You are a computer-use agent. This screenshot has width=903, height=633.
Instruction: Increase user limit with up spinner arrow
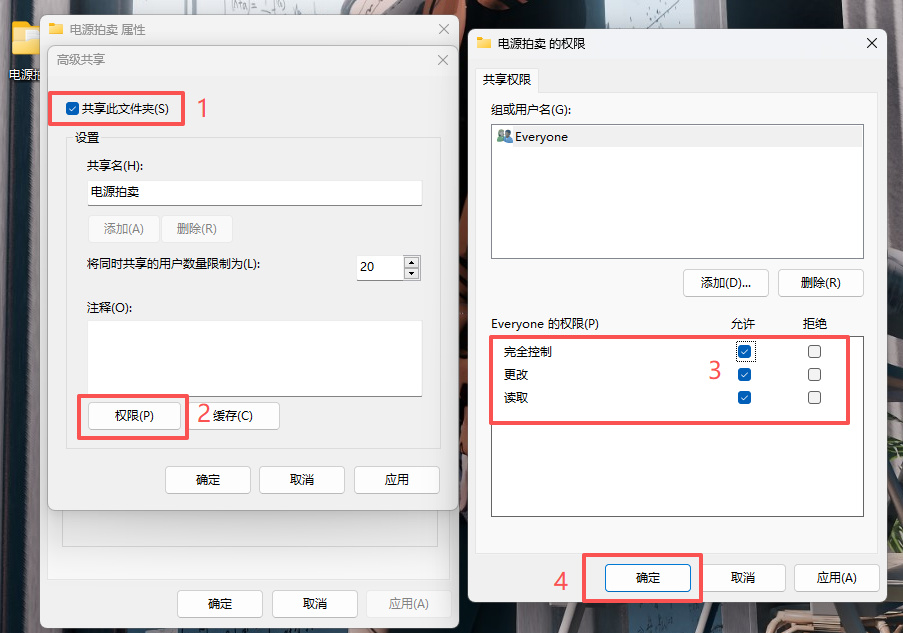411,262
